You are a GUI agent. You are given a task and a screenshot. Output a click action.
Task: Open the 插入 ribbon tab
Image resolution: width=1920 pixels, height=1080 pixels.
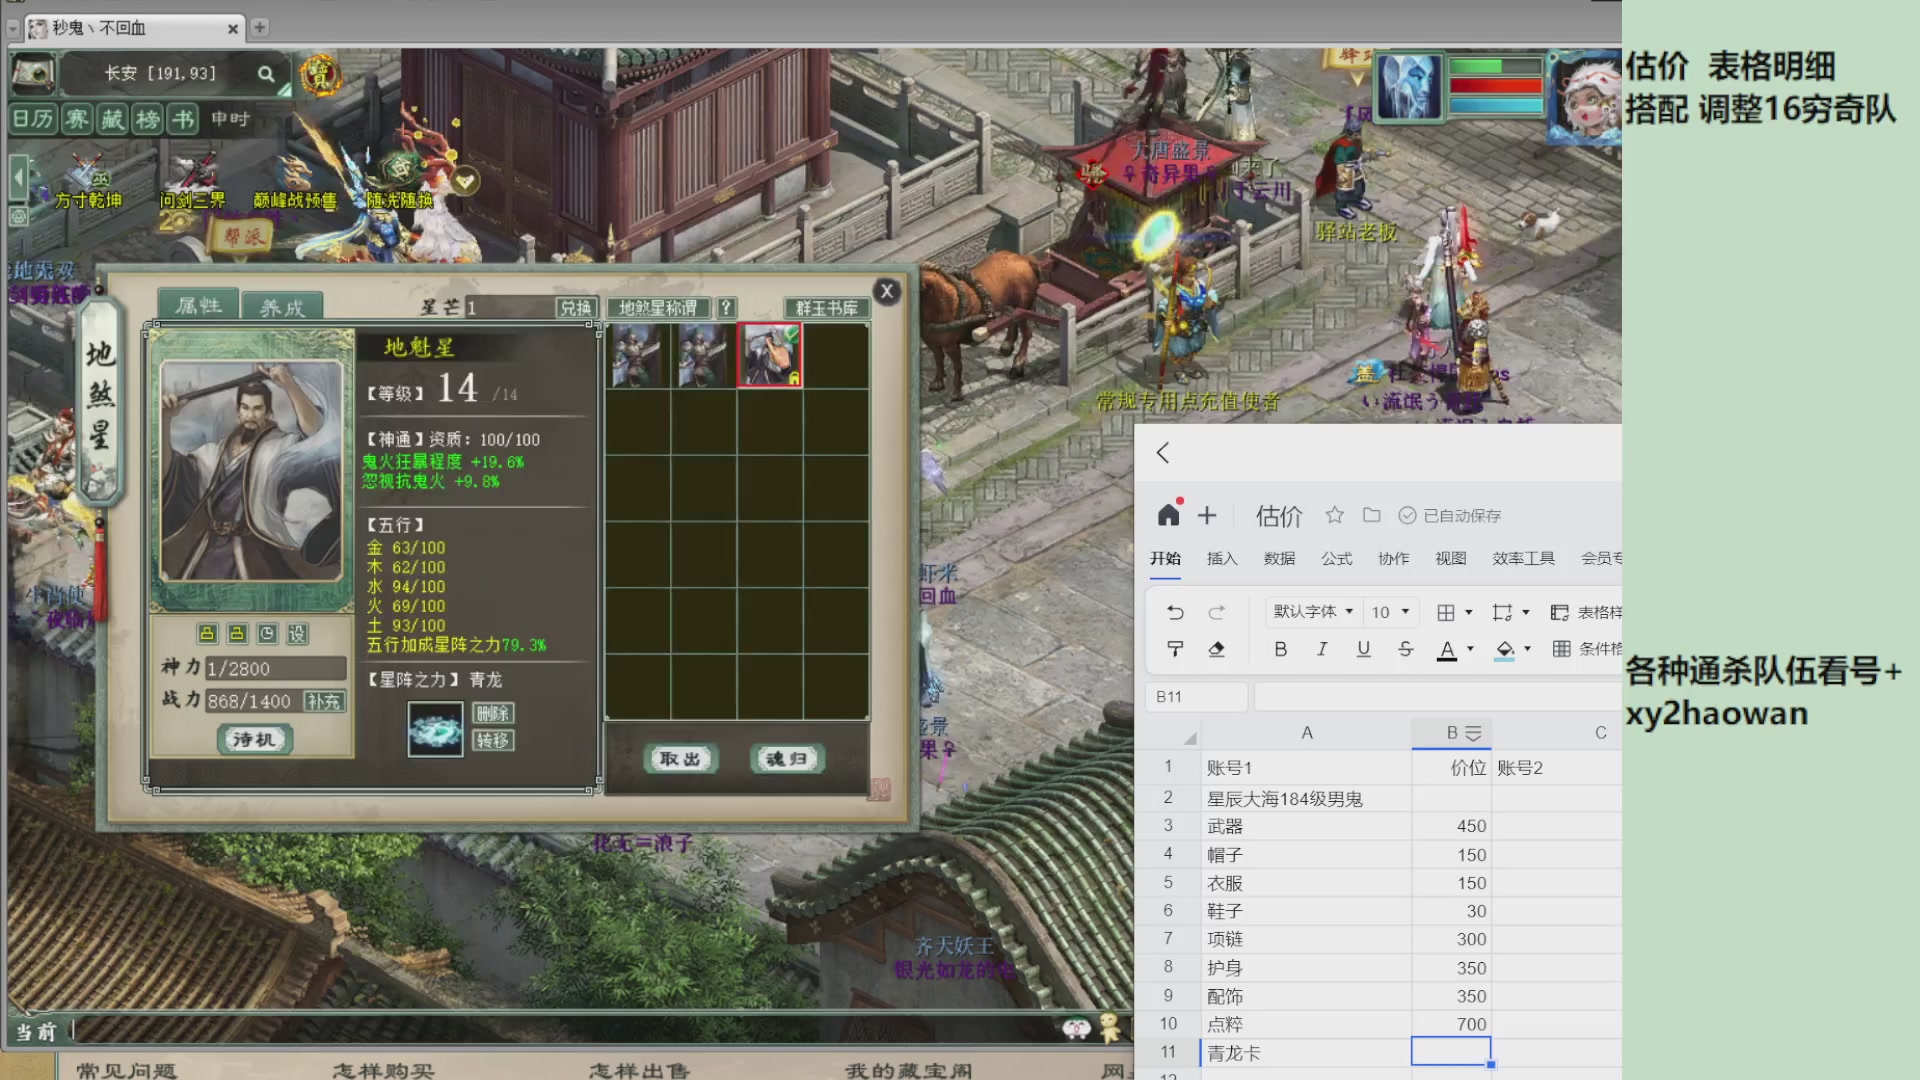click(1222, 558)
